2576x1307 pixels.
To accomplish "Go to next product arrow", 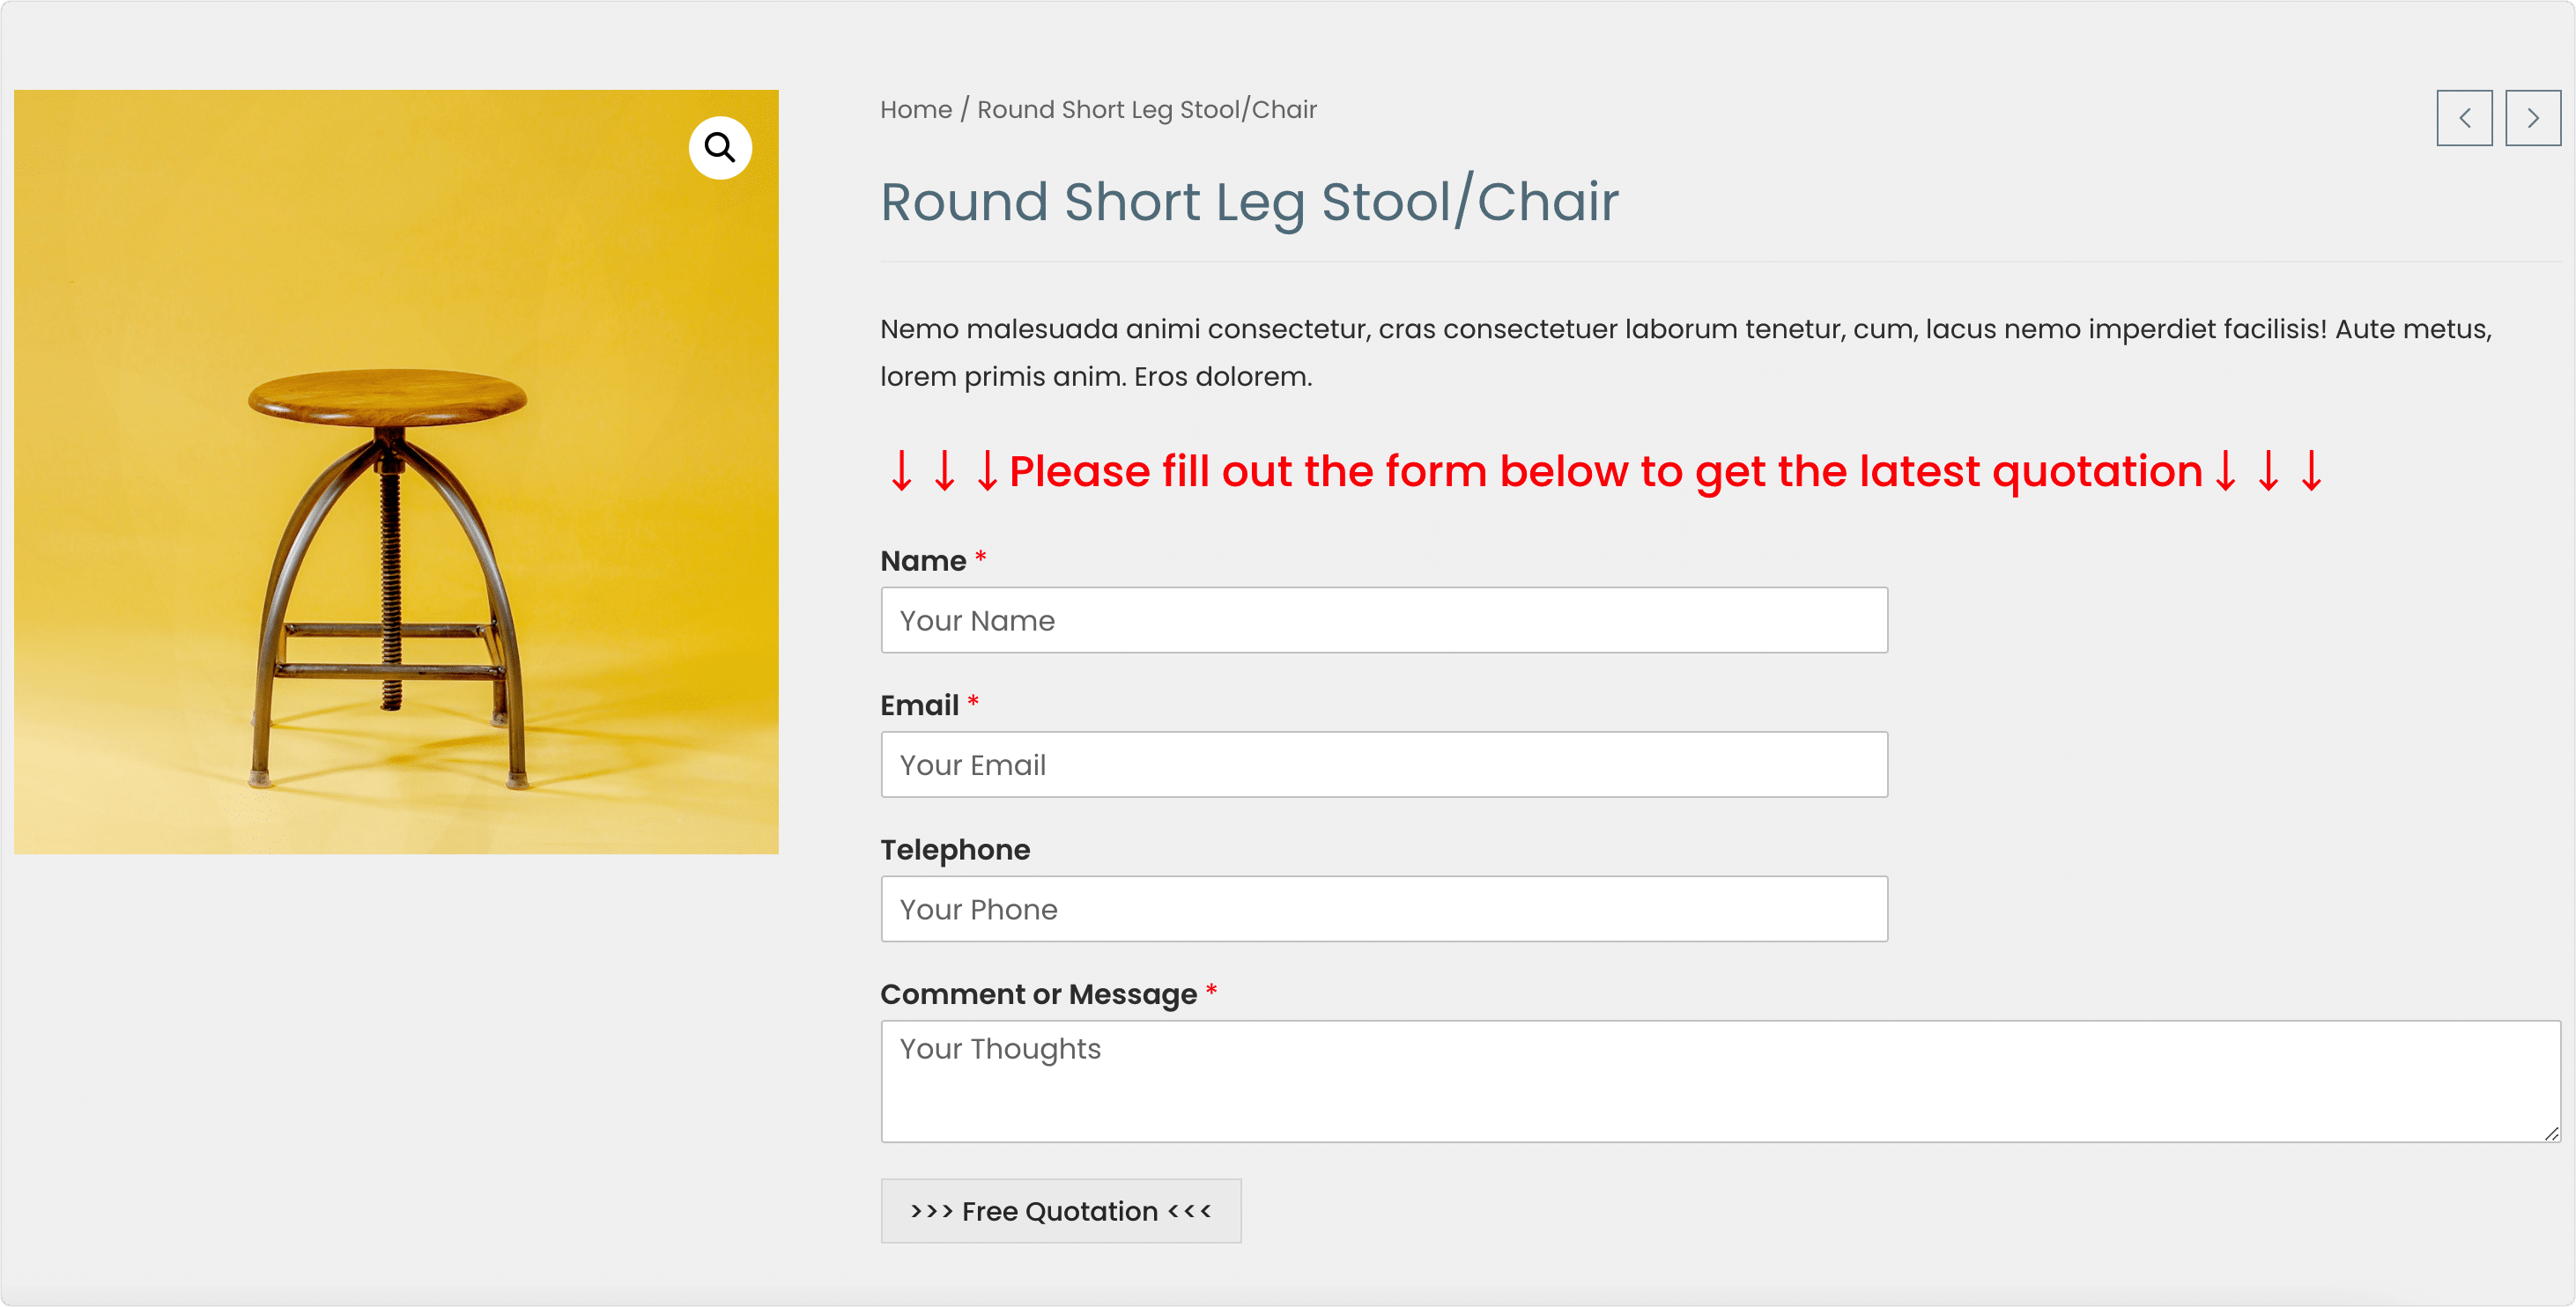I will coord(2533,118).
